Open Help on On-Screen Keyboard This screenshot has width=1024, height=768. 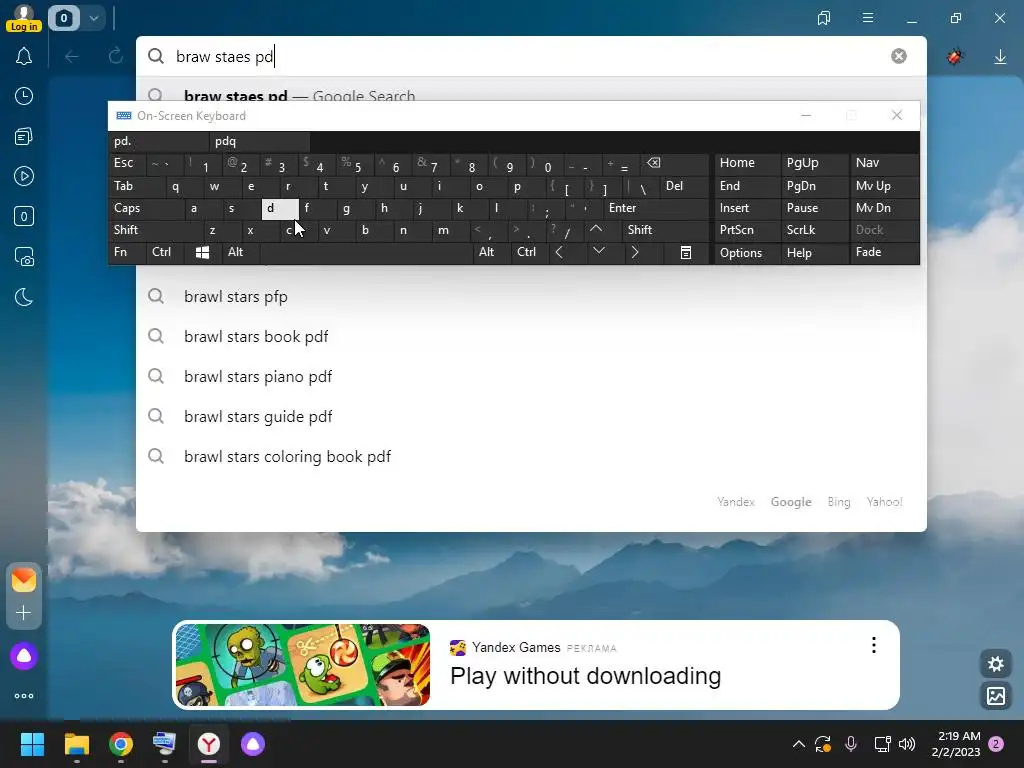pos(814,252)
